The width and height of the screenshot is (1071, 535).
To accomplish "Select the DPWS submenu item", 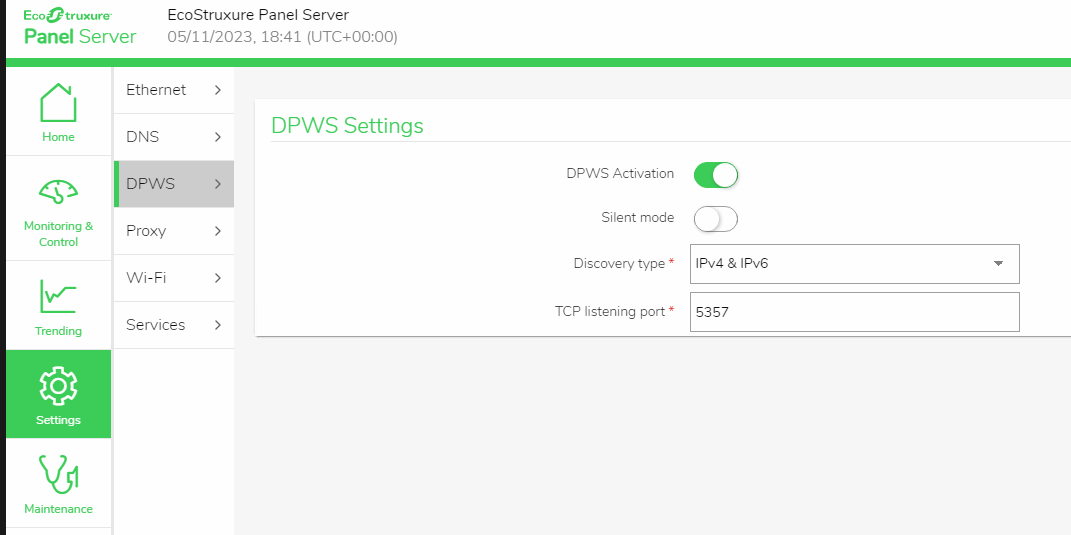I will [x=174, y=184].
